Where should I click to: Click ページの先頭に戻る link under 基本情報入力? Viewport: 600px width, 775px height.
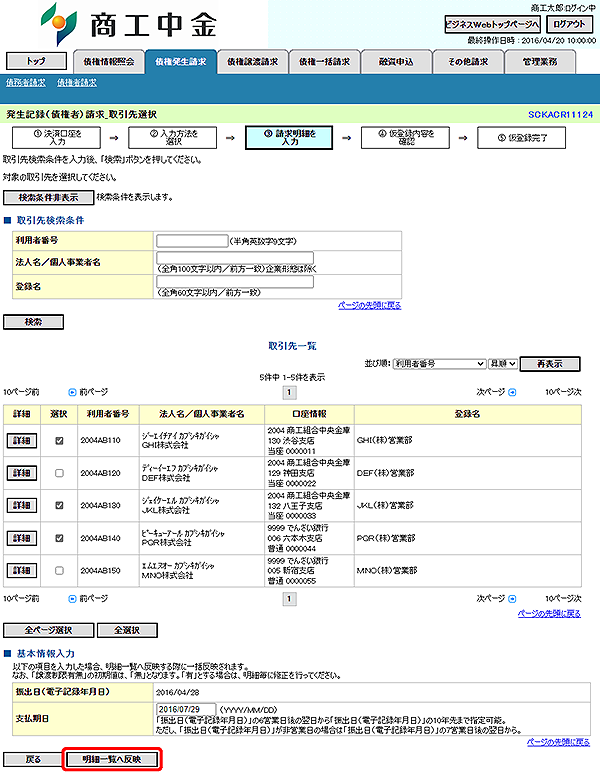558,742
